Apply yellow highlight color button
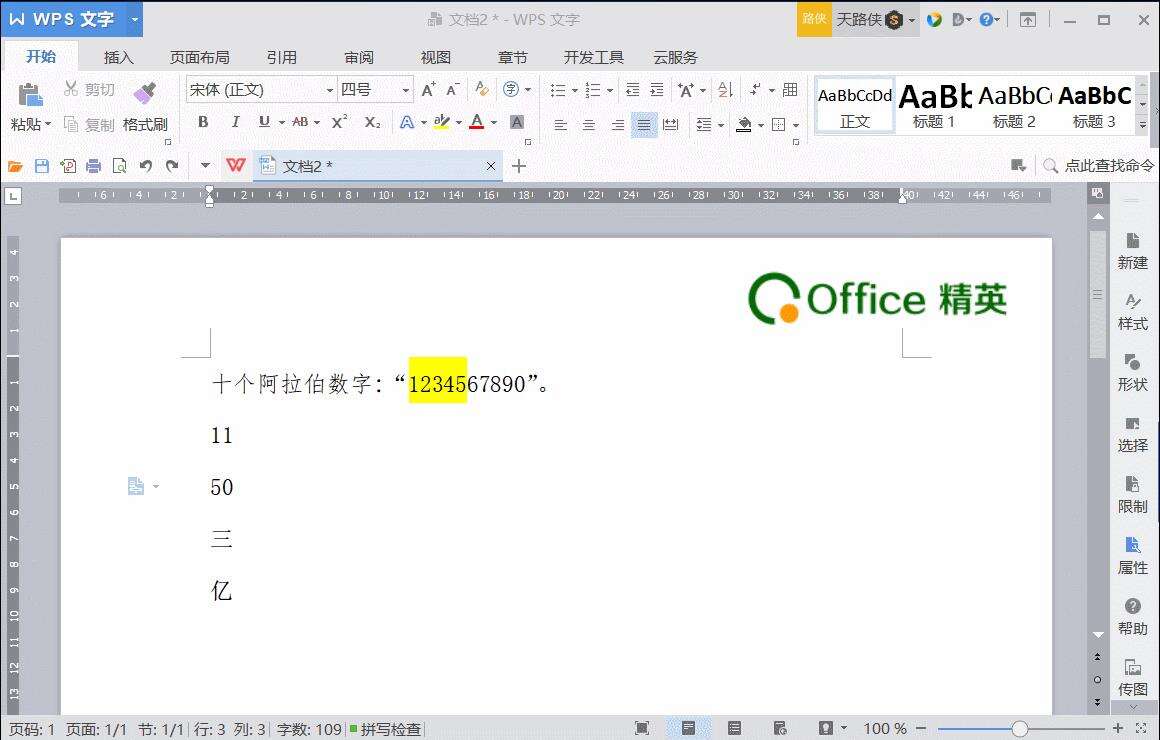This screenshot has width=1160, height=740. [x=442, y=122]
